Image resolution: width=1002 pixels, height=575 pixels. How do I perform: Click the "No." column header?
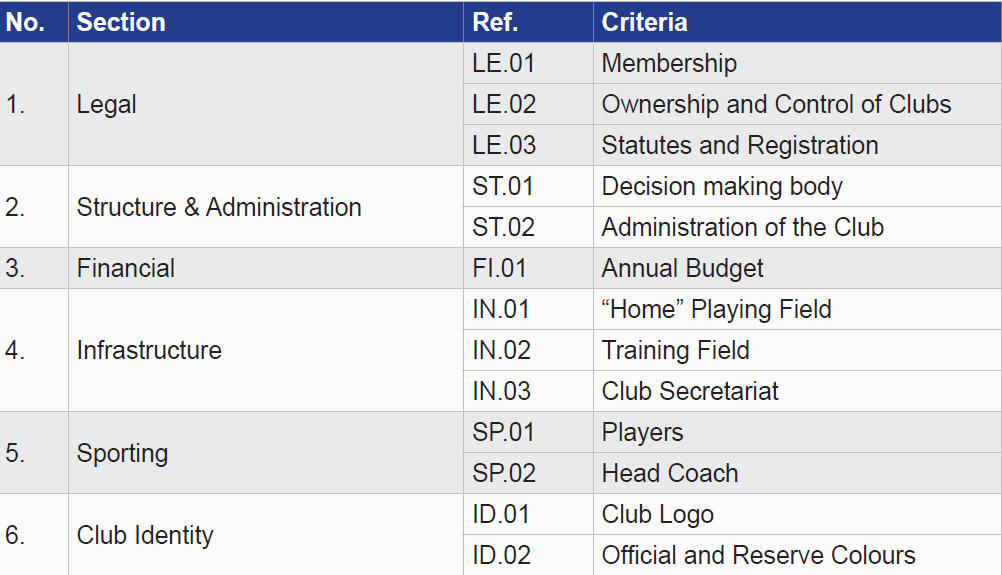pyautogui.click(x=26, y=22)
